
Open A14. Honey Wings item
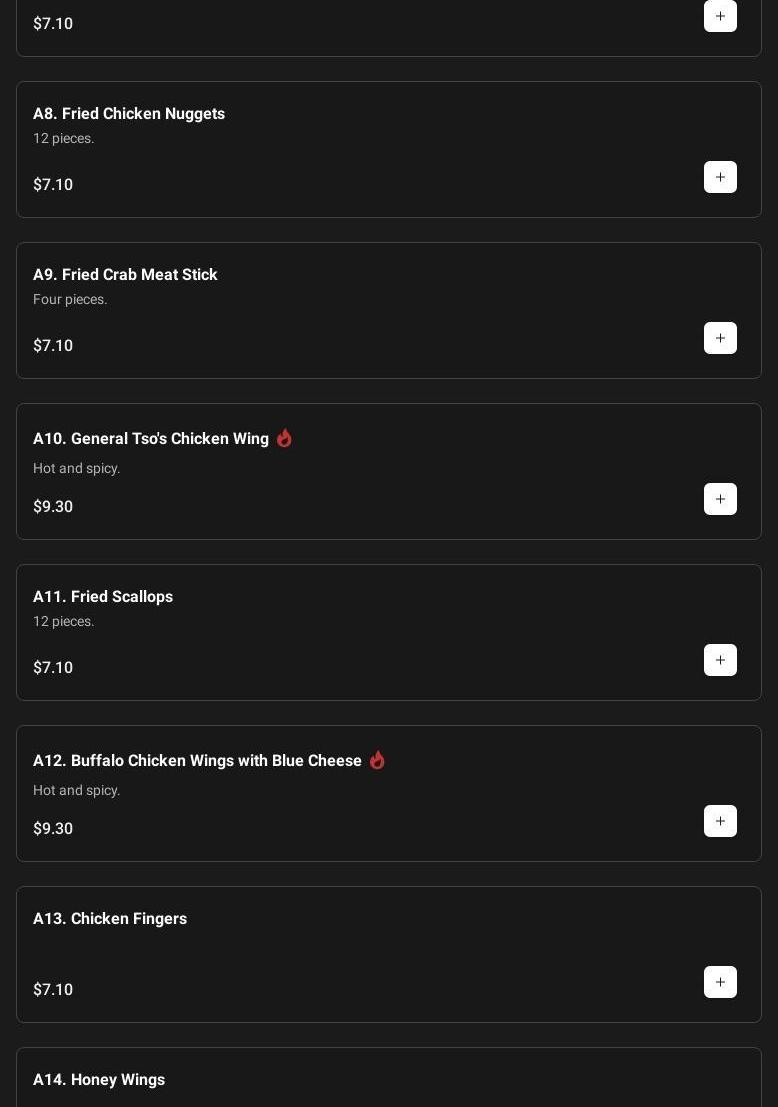click(x=99, y=1080)
